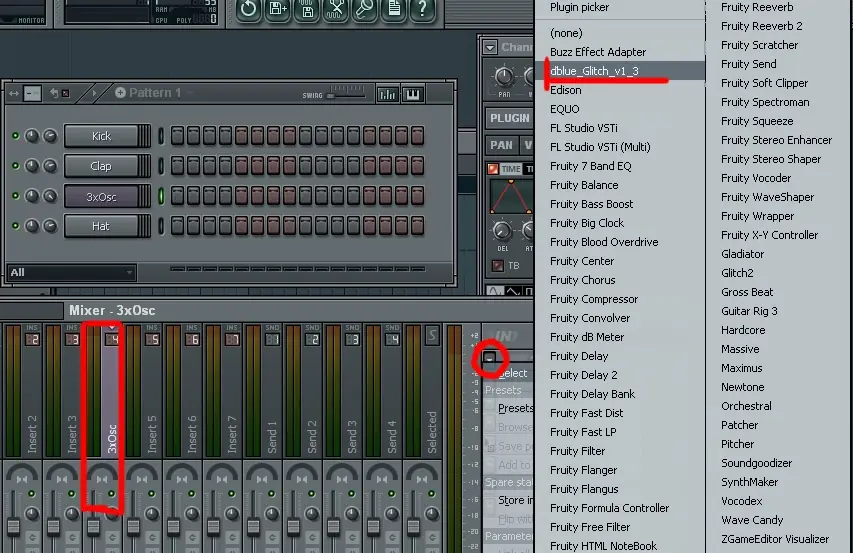853x553 pixels.
Task: Click the PAN knob in Channel settings
Action: click(504, 77)
